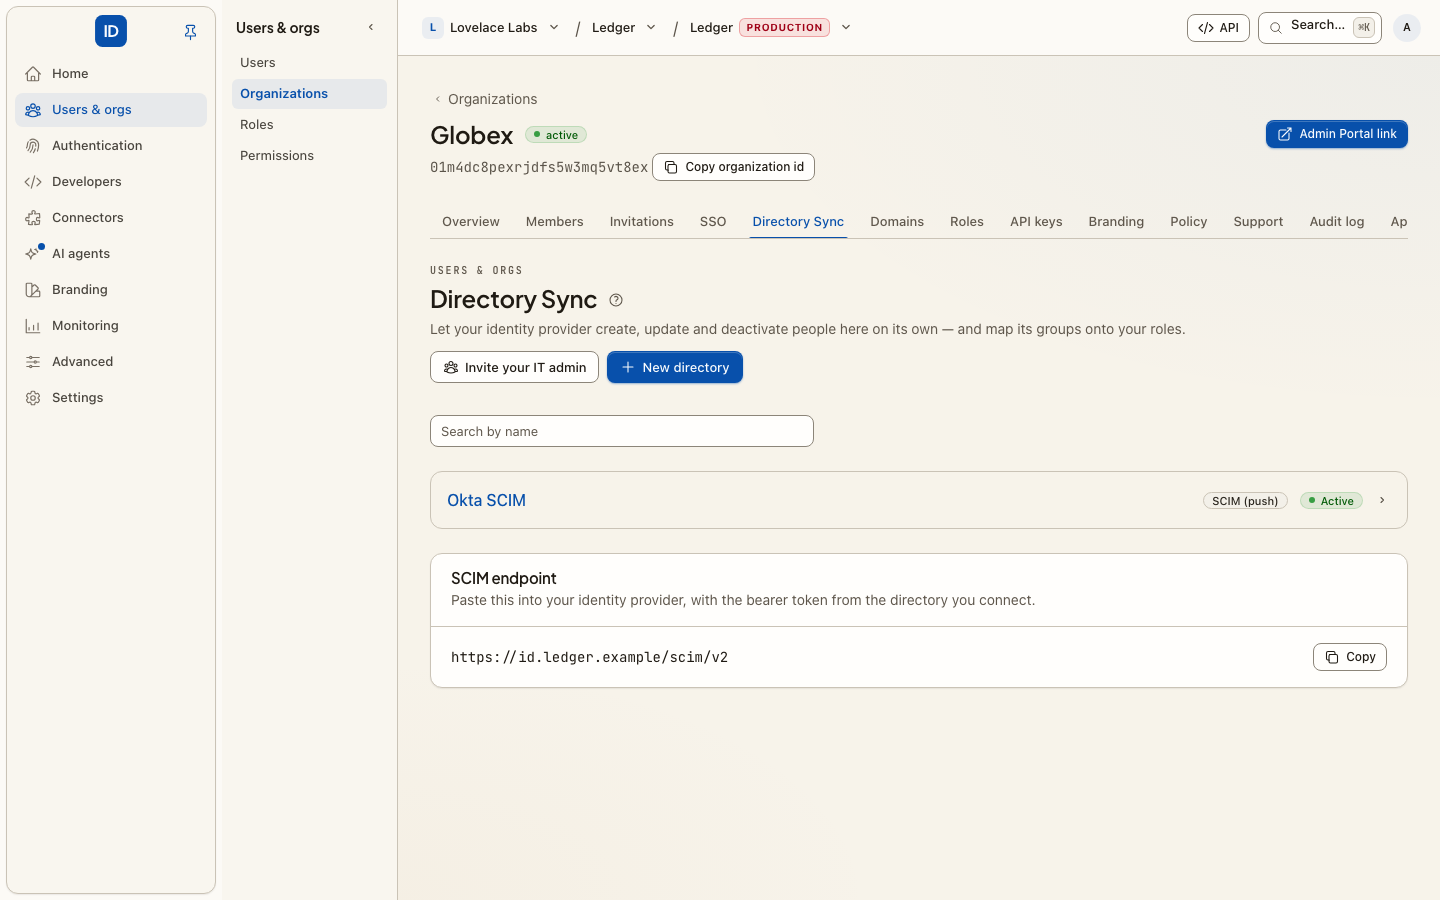
Task: Open the user avatar menu
Action: 1407,28
